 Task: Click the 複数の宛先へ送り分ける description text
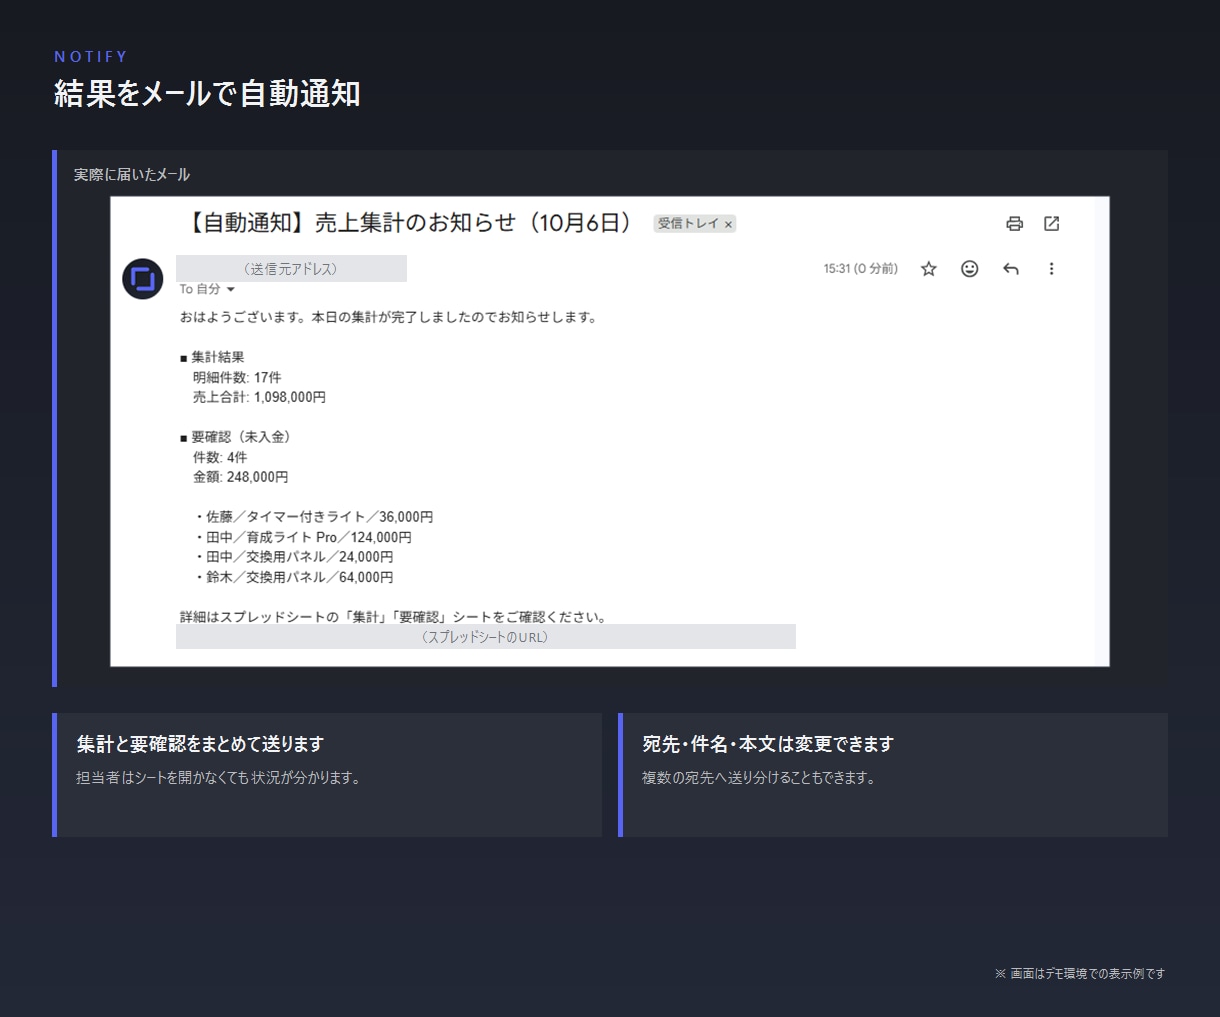(x=759, y=777)
